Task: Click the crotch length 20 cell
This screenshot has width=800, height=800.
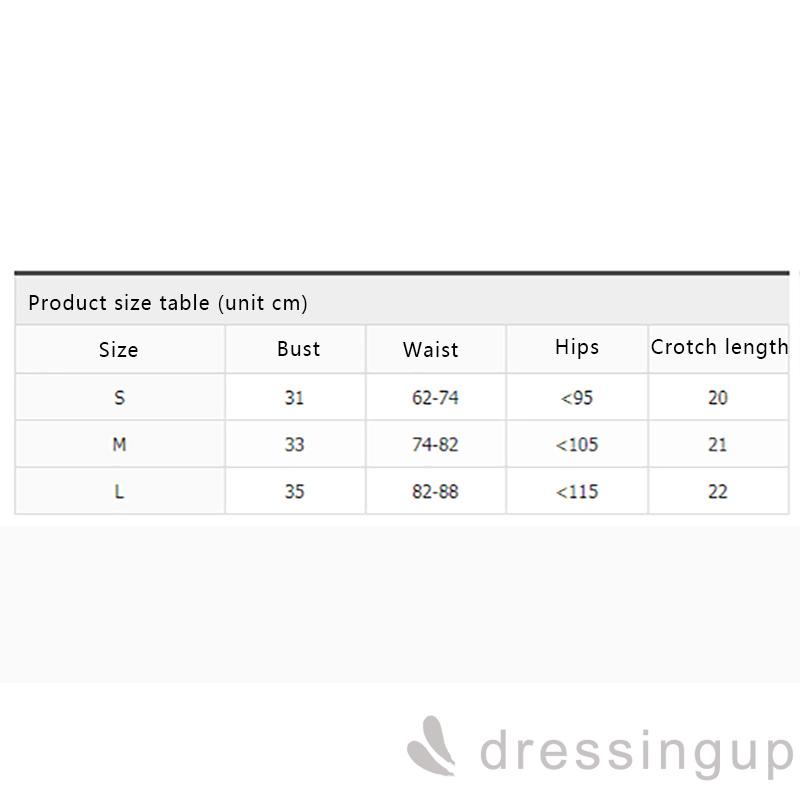Action: coord(718,398)
